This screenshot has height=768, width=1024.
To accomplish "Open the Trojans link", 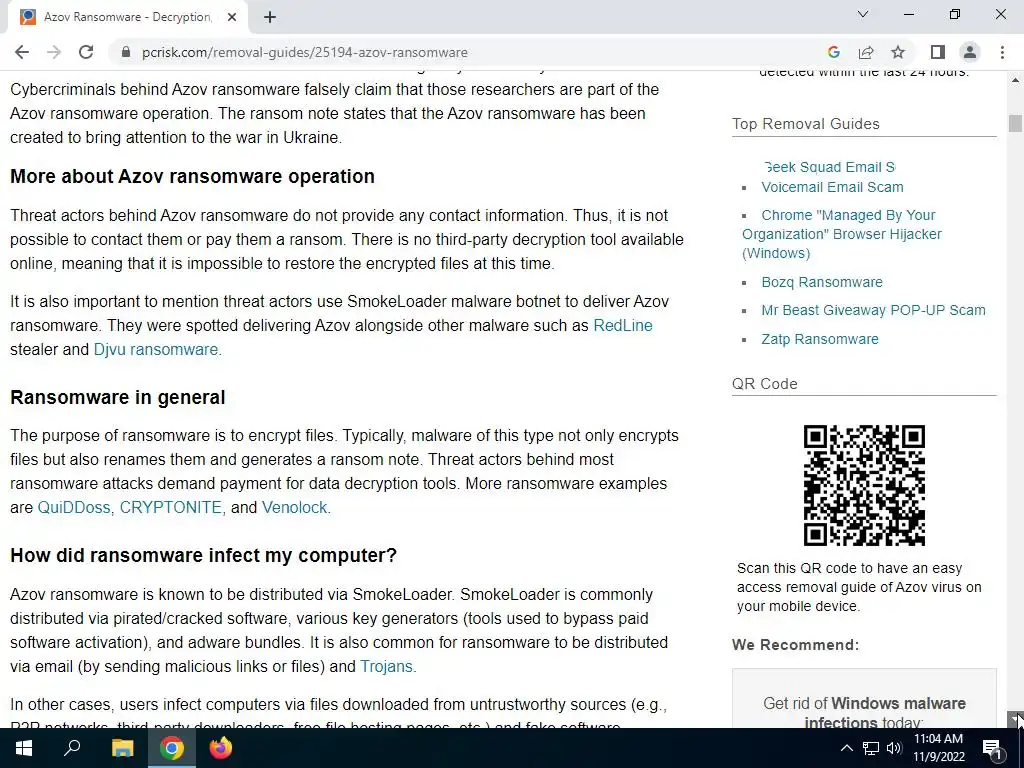I will tap(387, 667).
